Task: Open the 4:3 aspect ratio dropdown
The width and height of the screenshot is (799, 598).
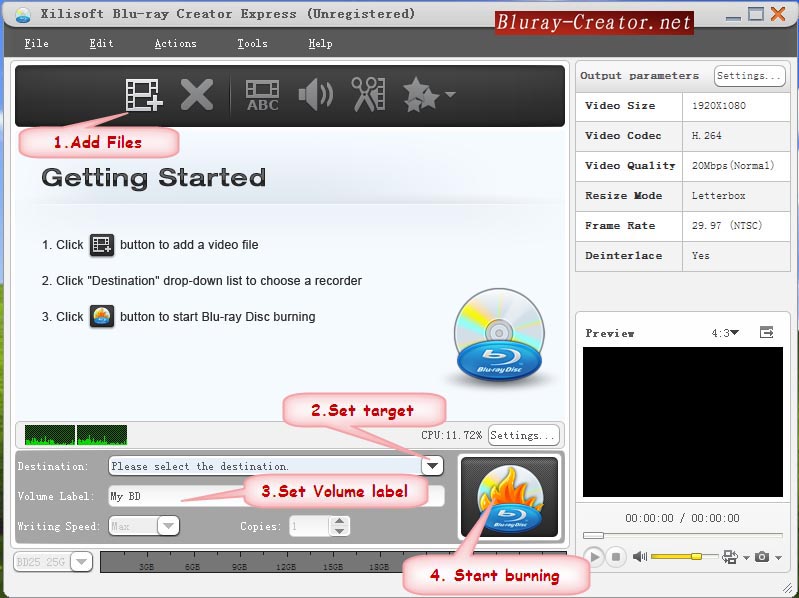Action: 725,333
